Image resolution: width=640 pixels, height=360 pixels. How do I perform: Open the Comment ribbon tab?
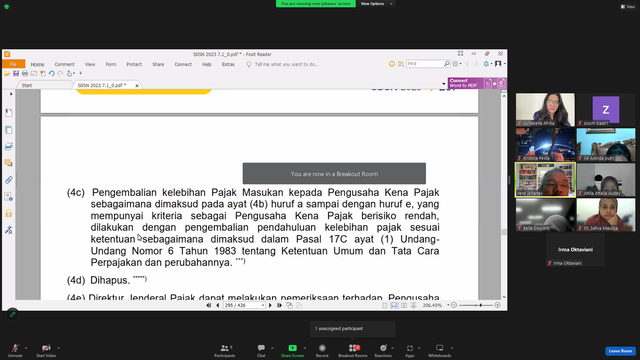coord(64,64)
